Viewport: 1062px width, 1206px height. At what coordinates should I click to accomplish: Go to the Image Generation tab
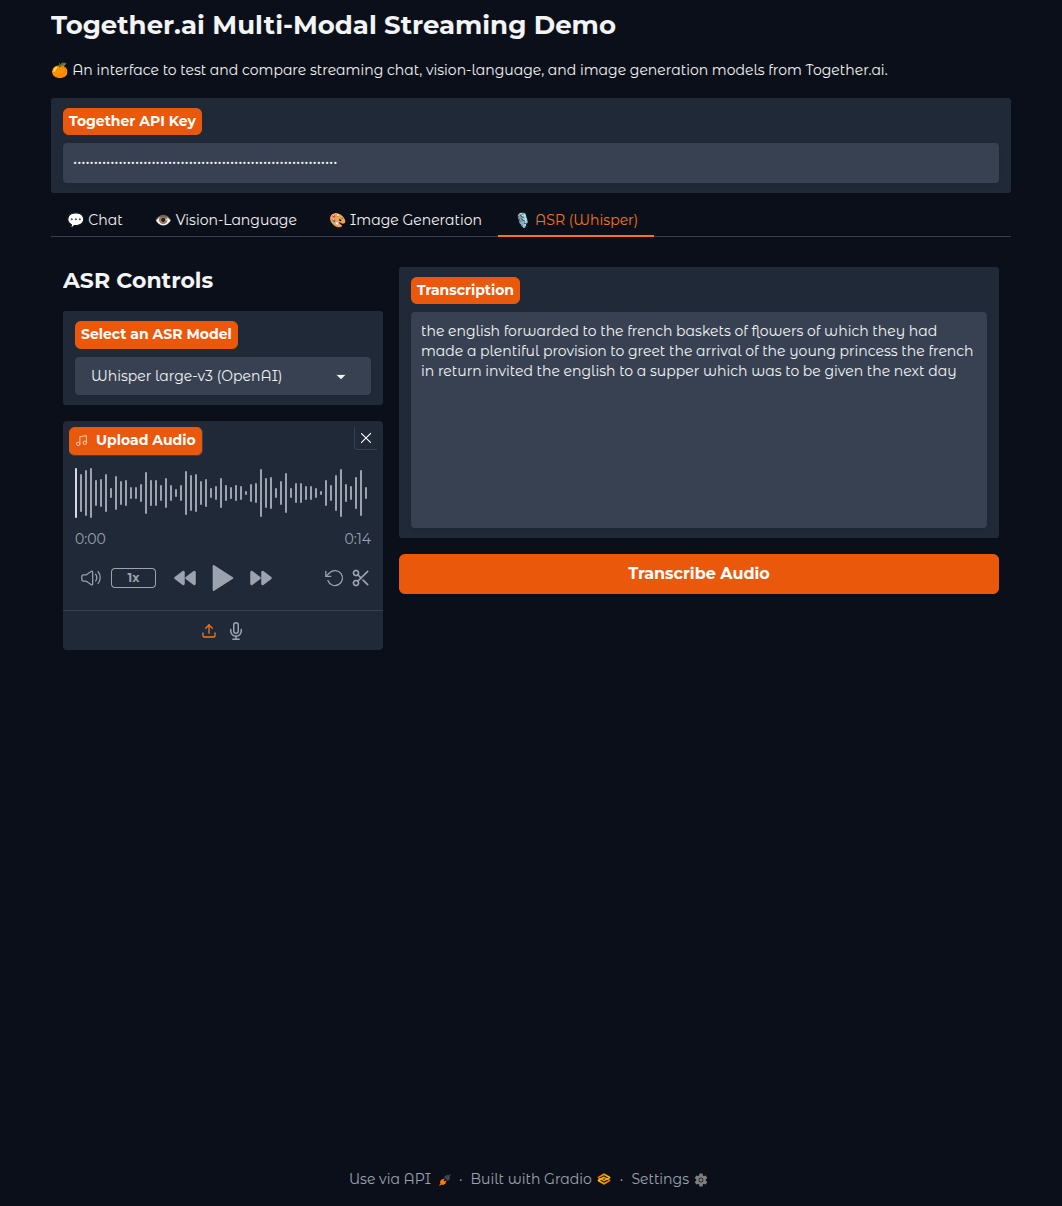[x=405, y=220]
